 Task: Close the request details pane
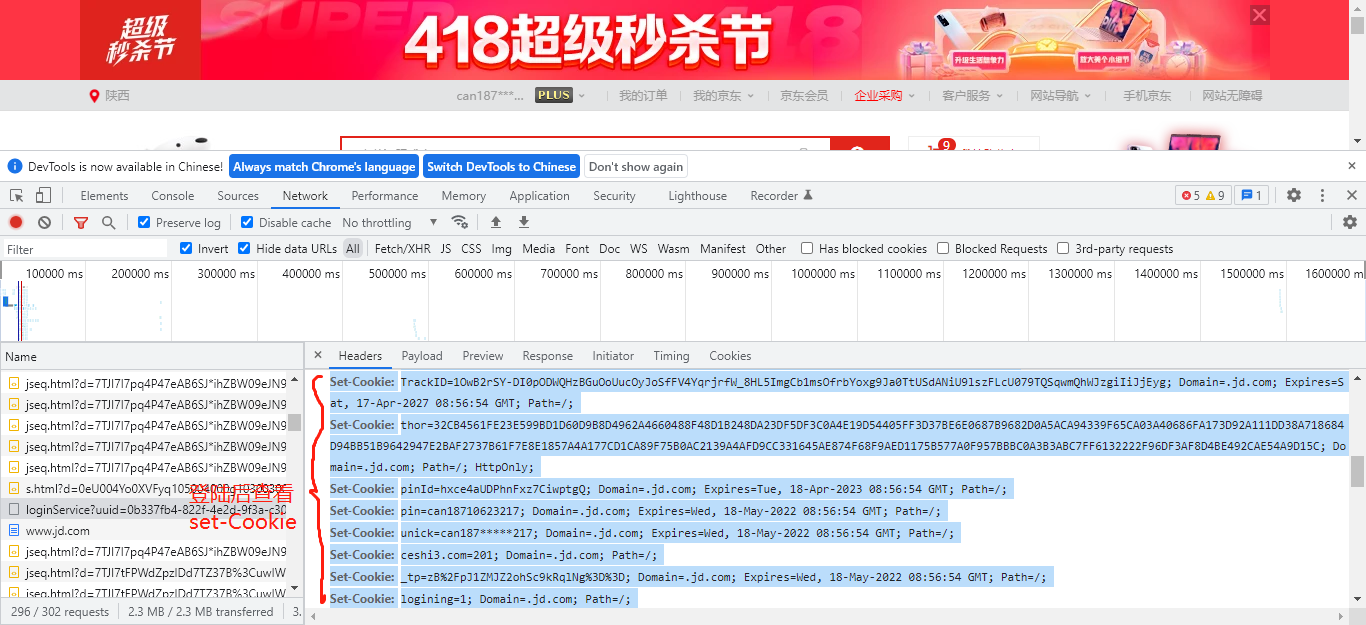pyautogui.click(x=318, y=355)
